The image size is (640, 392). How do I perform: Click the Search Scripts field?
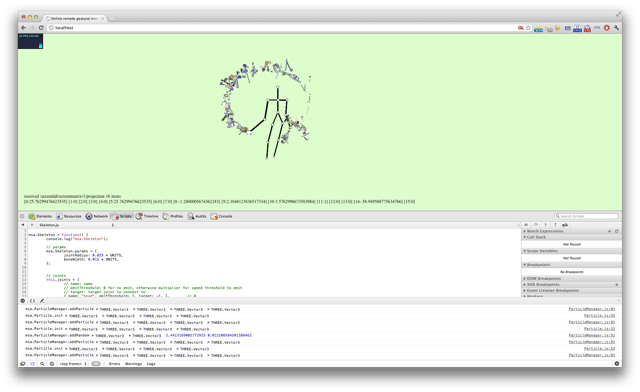tap(586, 216)
